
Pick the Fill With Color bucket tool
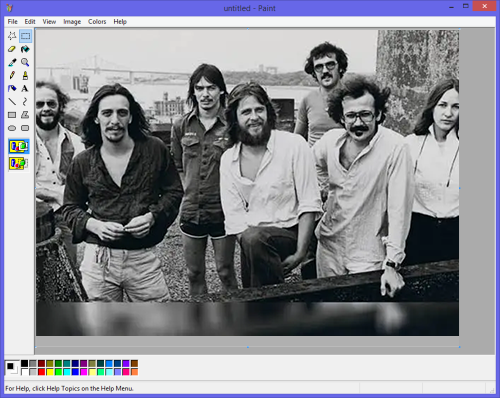(x=25, y=49)
